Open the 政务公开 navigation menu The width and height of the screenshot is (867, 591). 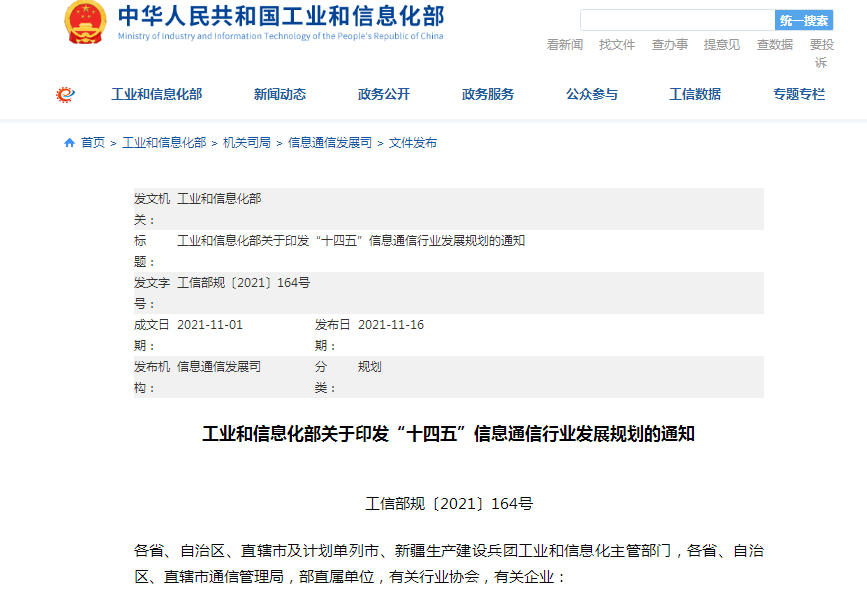click(x=384, y=94)
